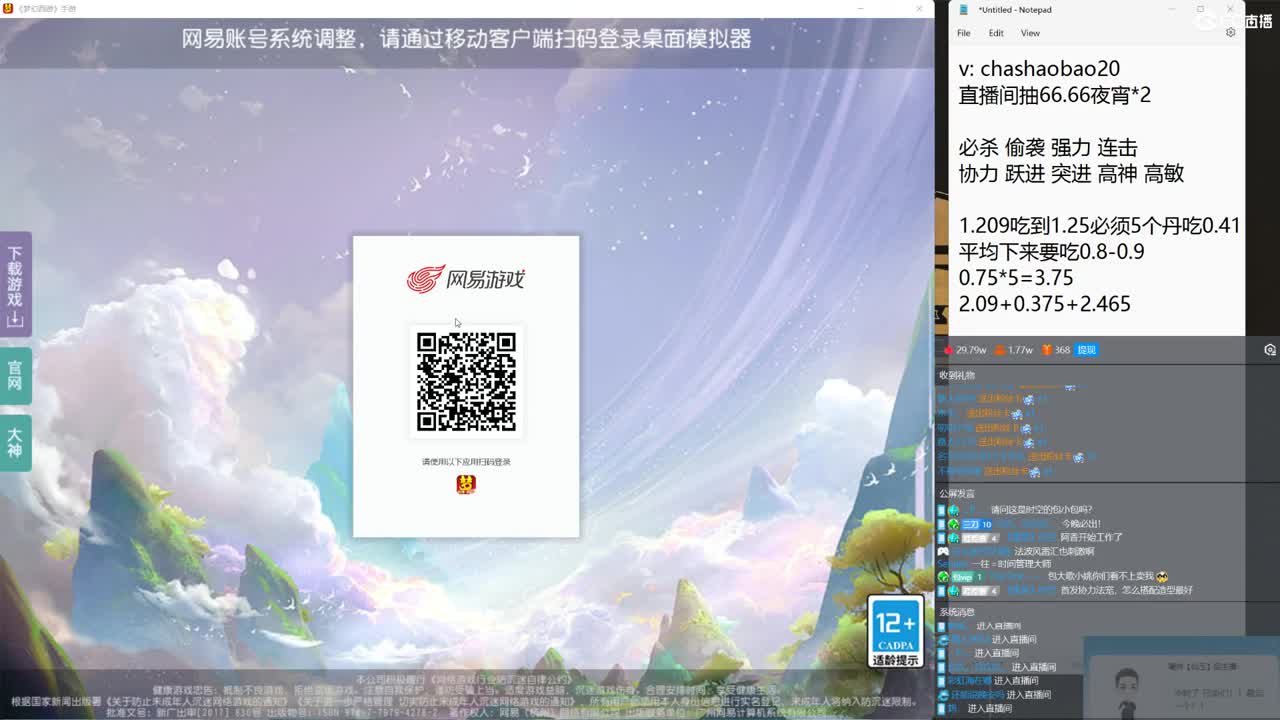Click the text '直播间抽66.66夜宵*2' in Notepad
1280x720 pixels.
(x=1054, y=95)
